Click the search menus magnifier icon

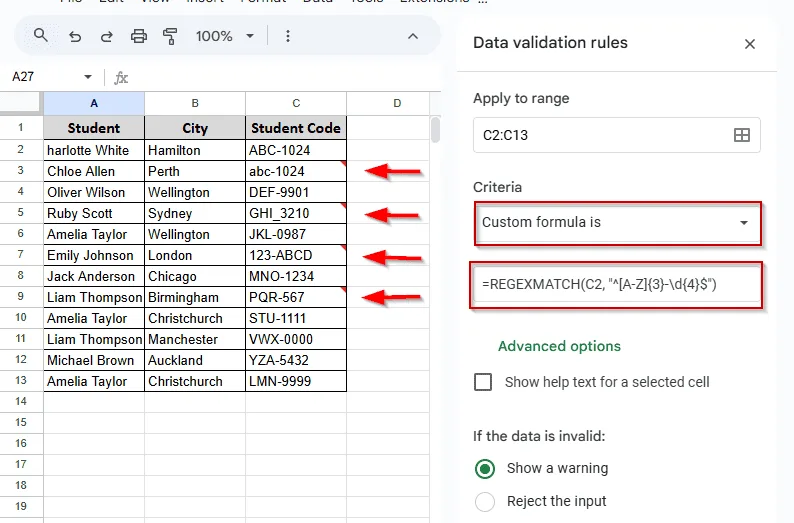click(41, 36)
